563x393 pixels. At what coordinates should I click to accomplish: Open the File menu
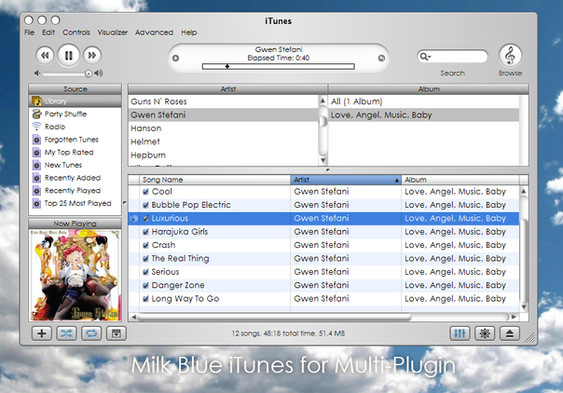pos(29,32)
